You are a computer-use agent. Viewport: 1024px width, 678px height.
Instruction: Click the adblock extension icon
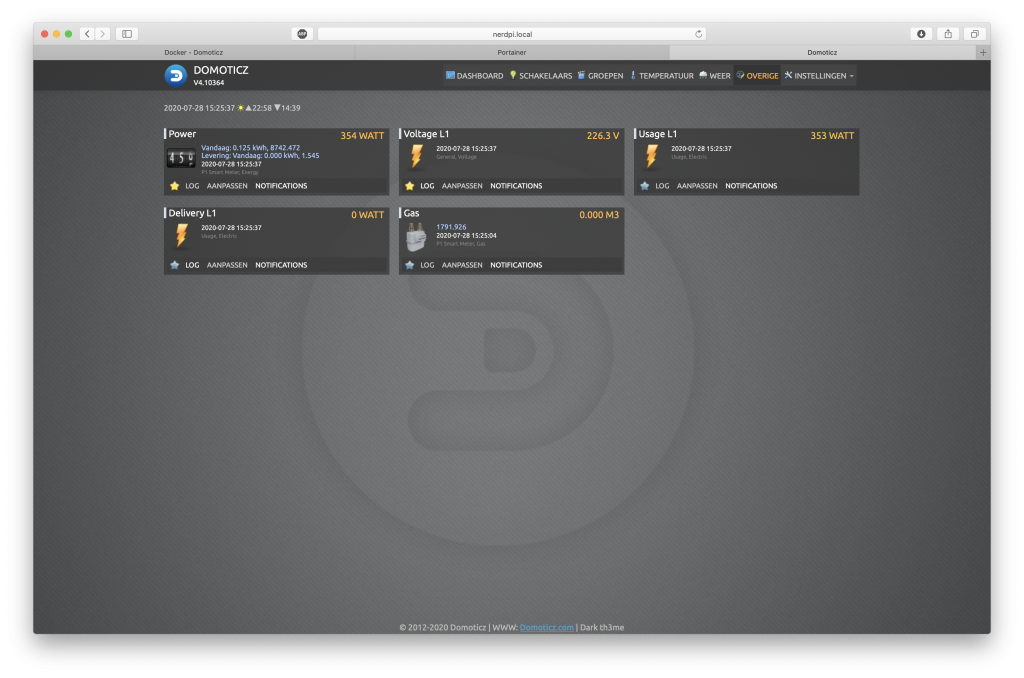click(302, 34)
